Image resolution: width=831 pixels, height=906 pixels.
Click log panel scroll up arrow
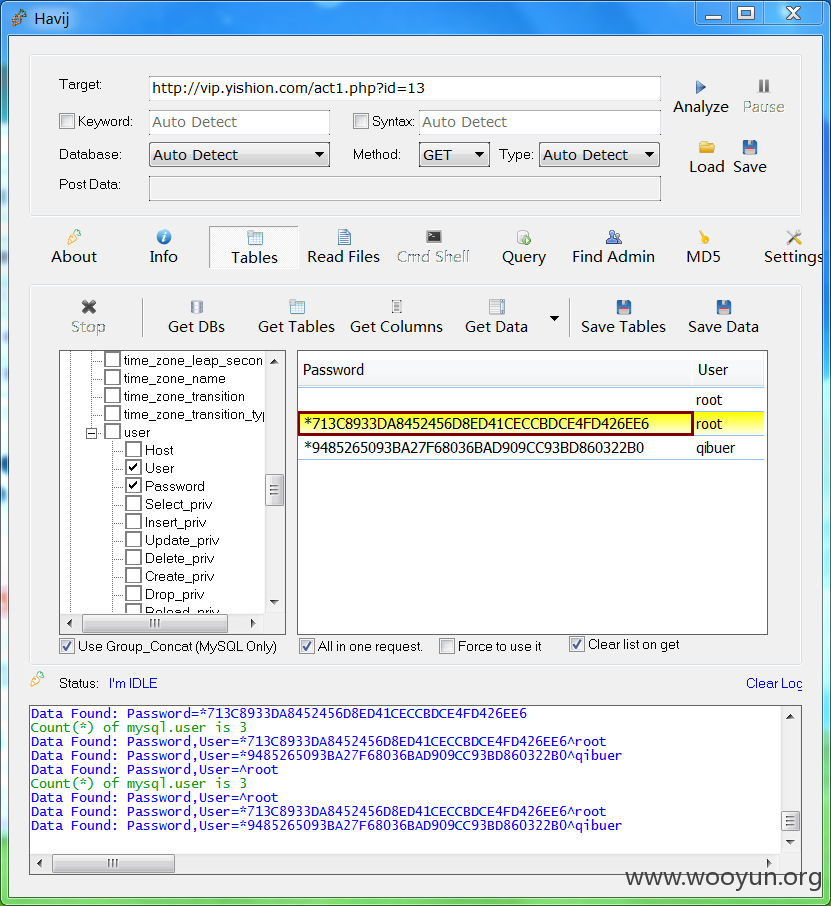(x=790, y=717)
